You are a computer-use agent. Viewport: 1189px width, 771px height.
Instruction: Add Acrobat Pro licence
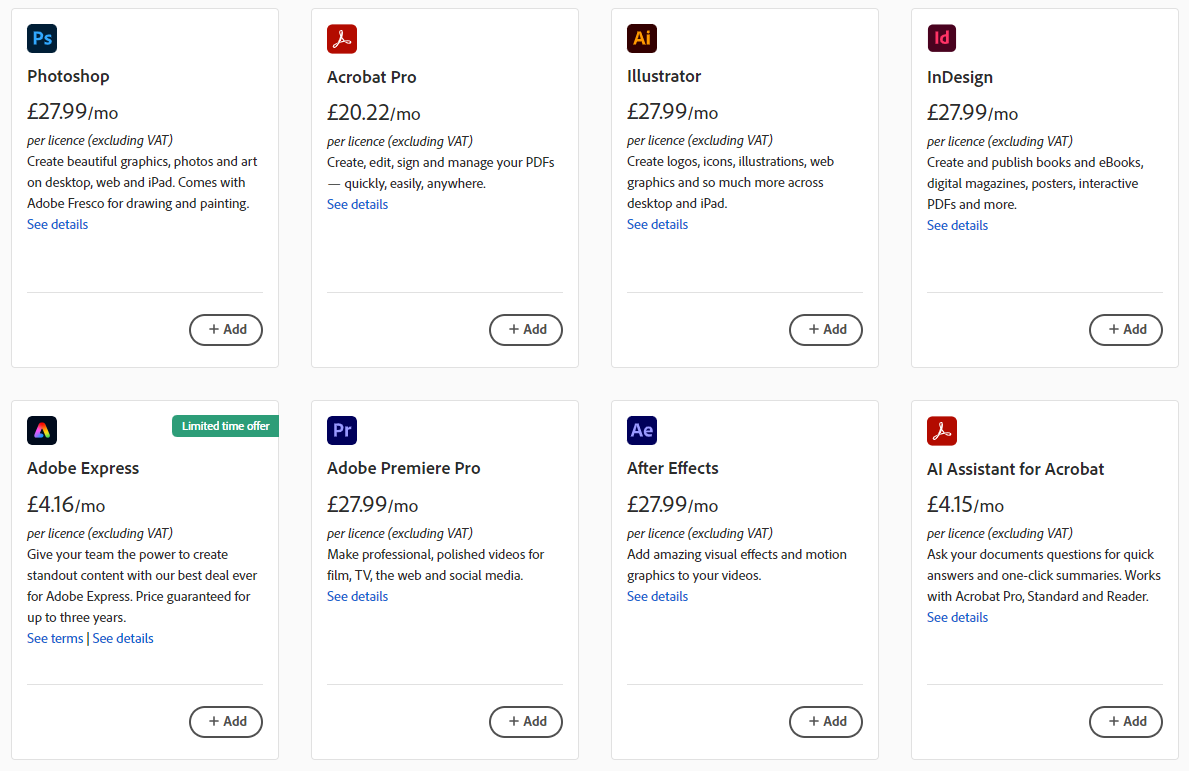pos(526,330)
